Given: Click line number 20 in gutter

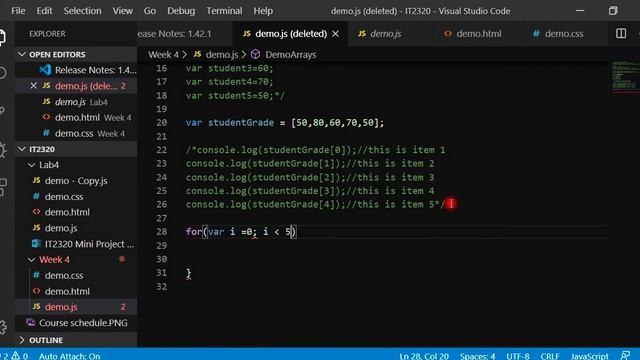Looking at the screenshot, I should point(162,122).
